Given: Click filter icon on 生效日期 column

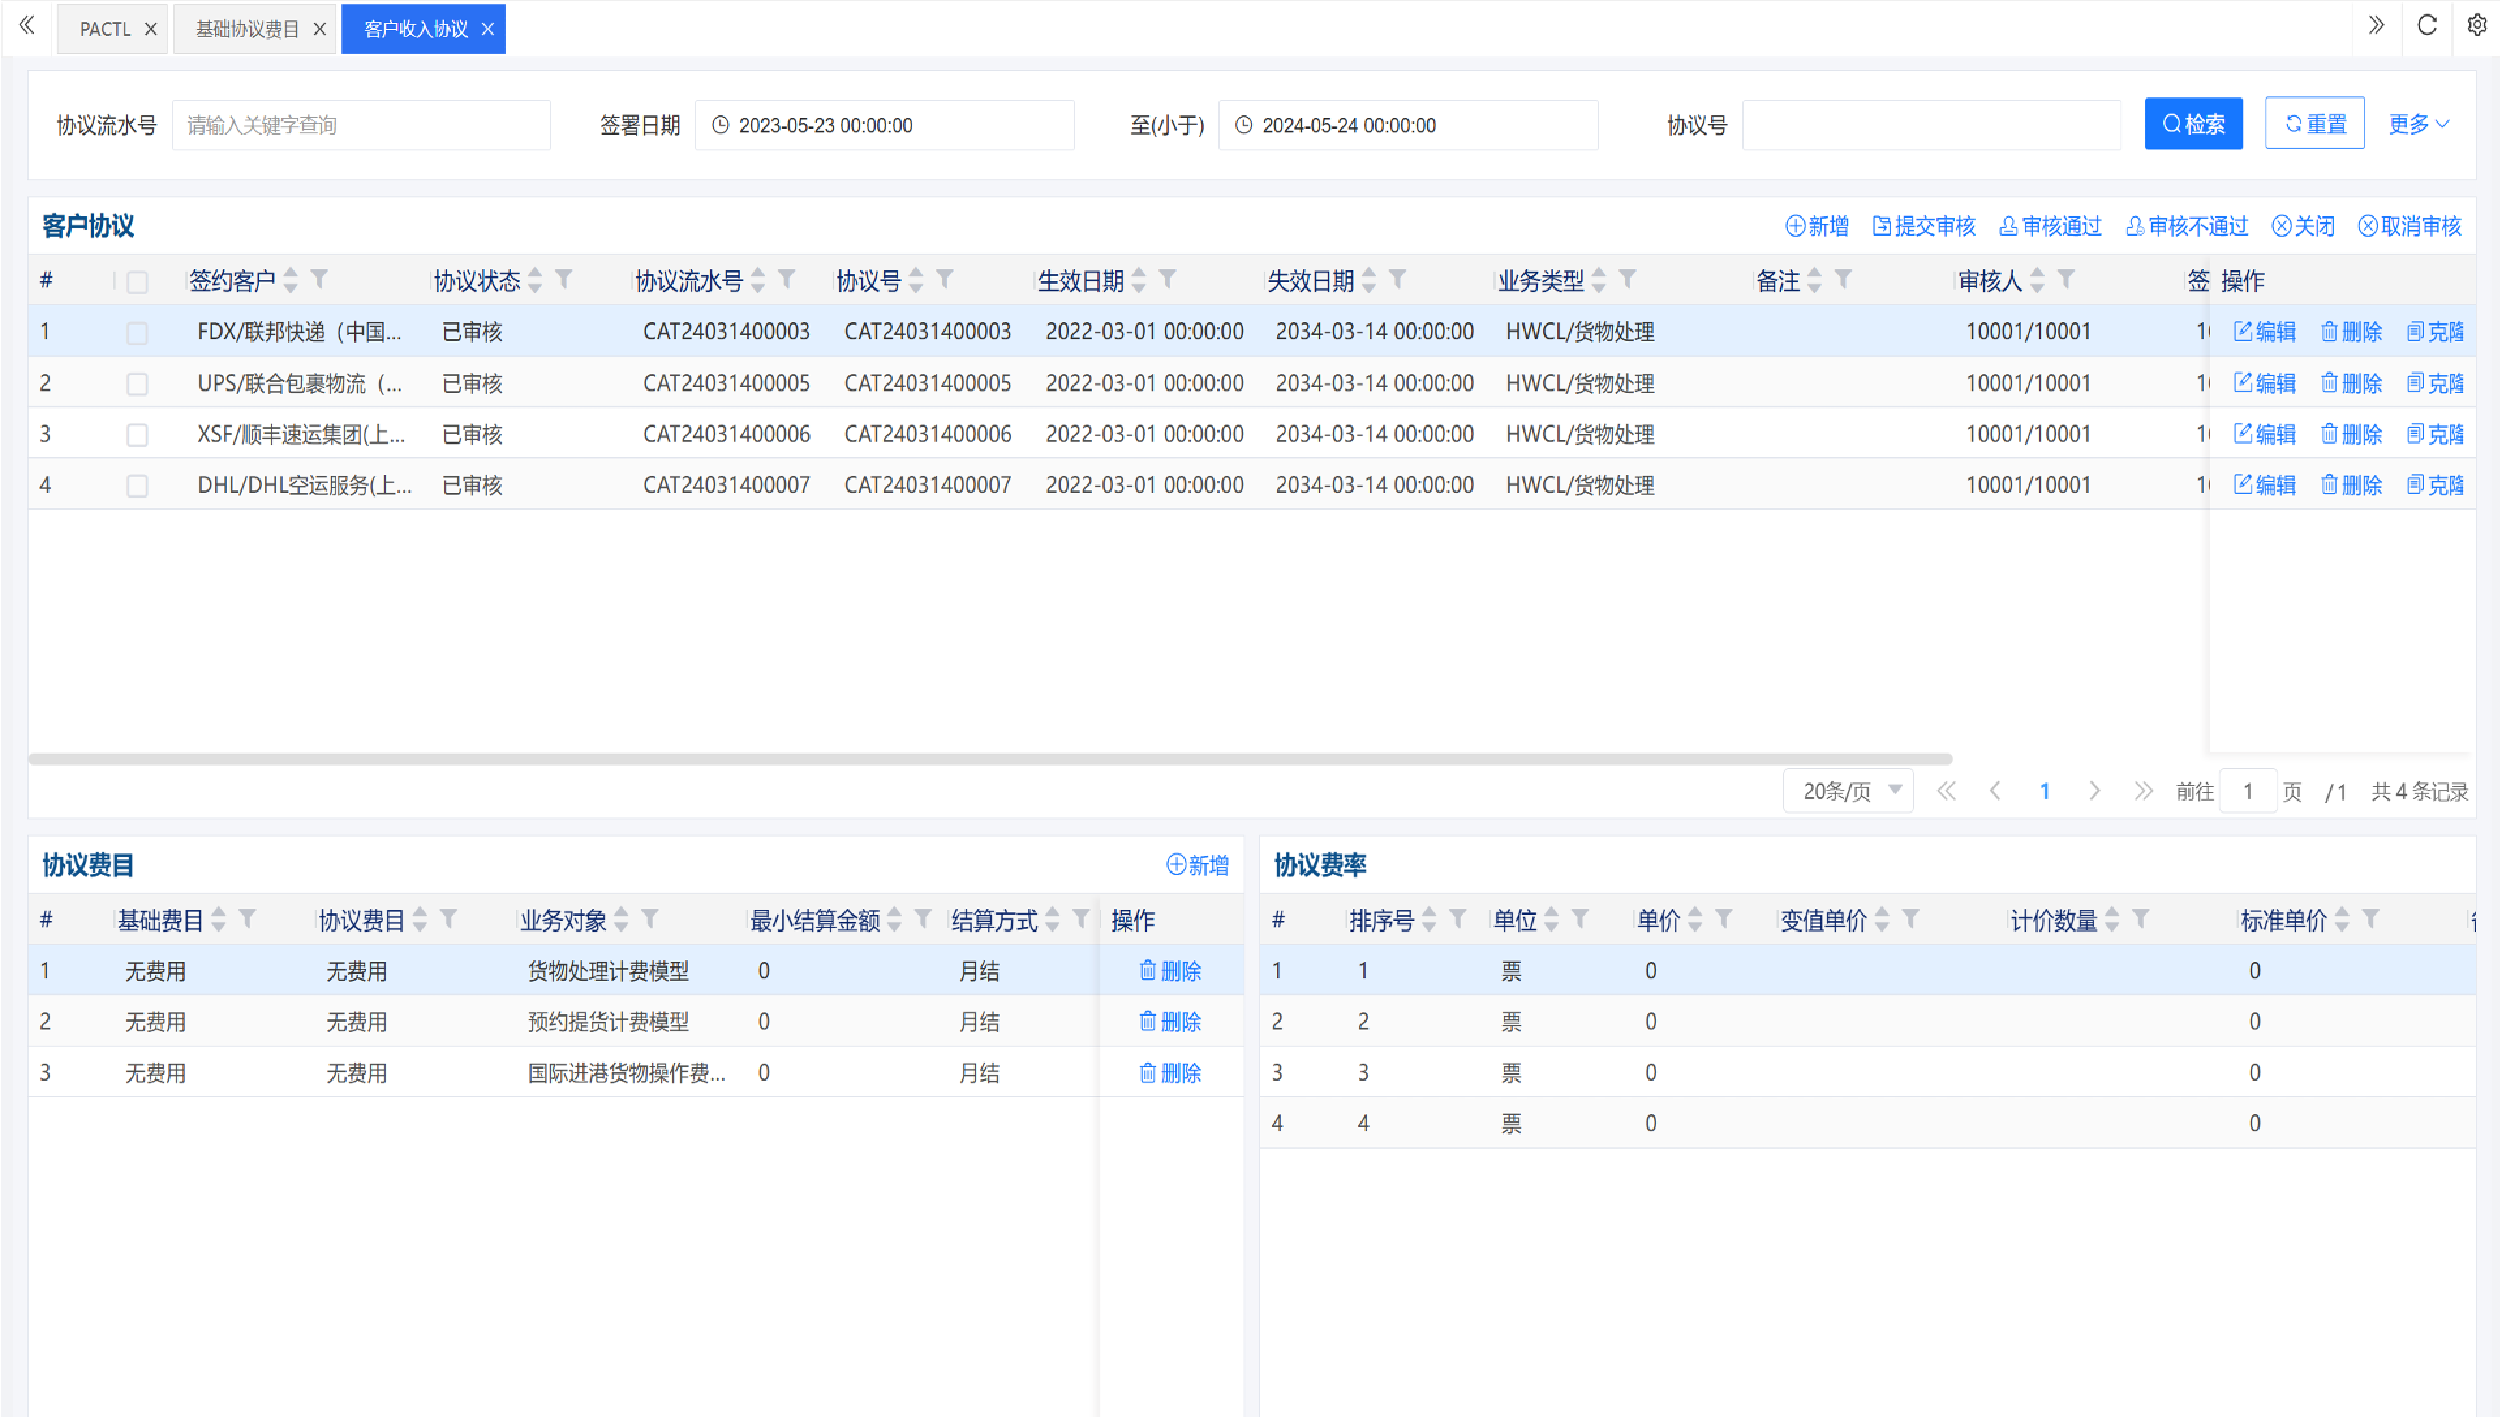Looking at the screenshot, I should tap(1167, 279).
